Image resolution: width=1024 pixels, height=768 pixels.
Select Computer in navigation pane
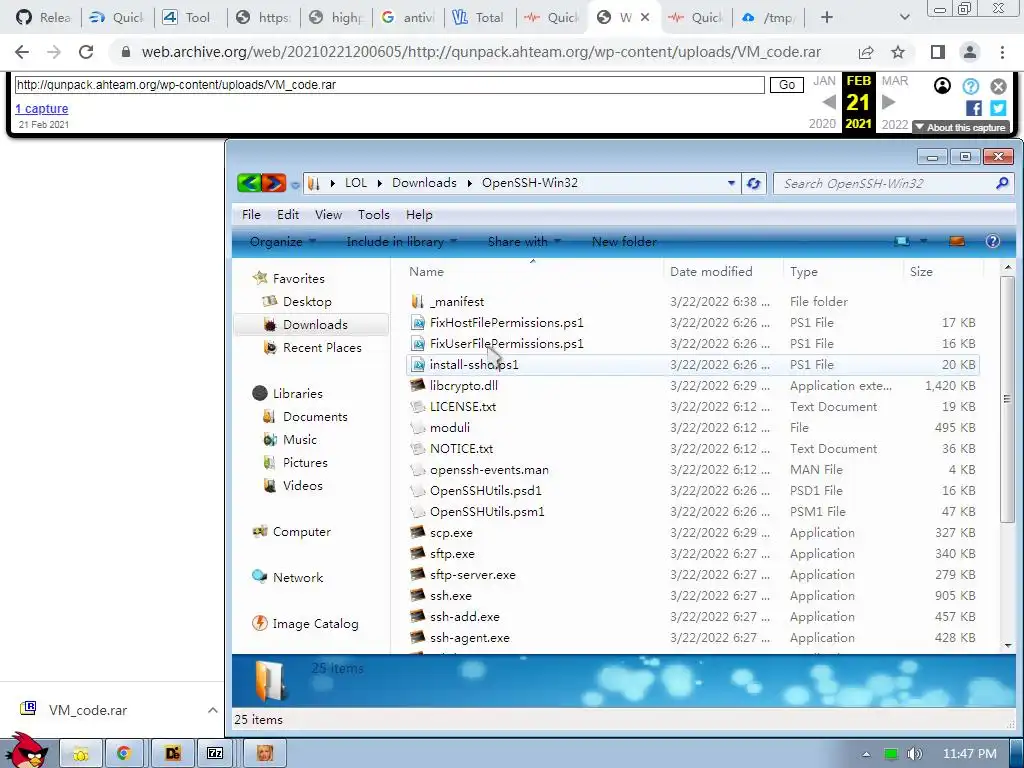[301, 532]
